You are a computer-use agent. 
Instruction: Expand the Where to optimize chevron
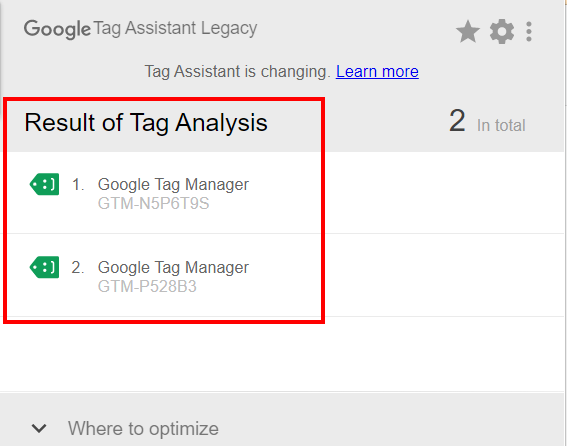[x=39, y=429]
